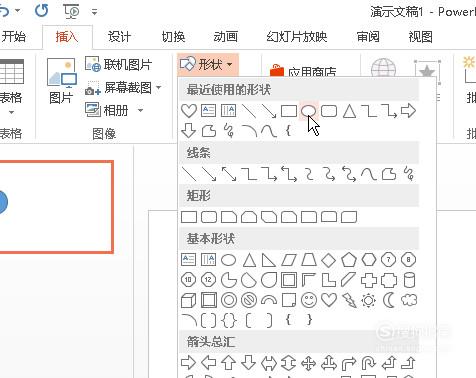Viewport: 476px width, 378px height.
Task: Choose the trapezoid basic shape
Action: [x=309, y=260]
